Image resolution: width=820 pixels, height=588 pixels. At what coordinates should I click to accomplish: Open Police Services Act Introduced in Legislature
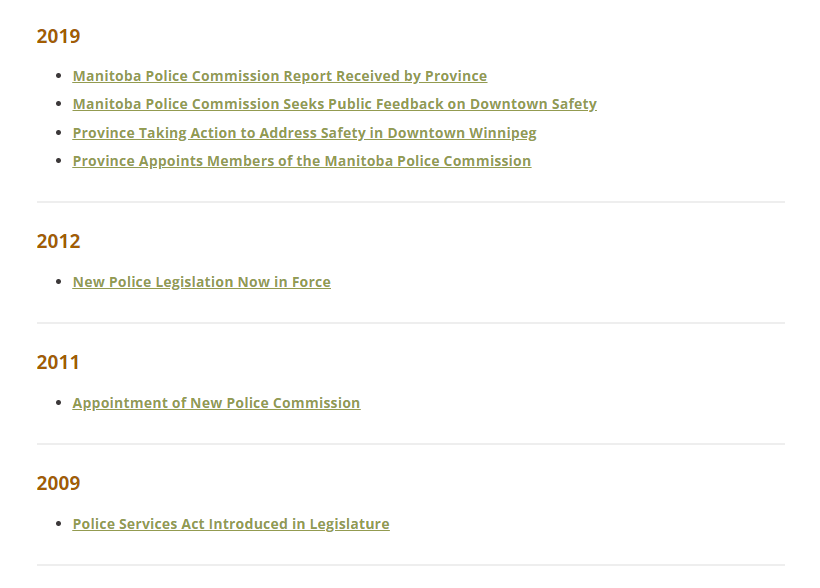click(231, 524)
